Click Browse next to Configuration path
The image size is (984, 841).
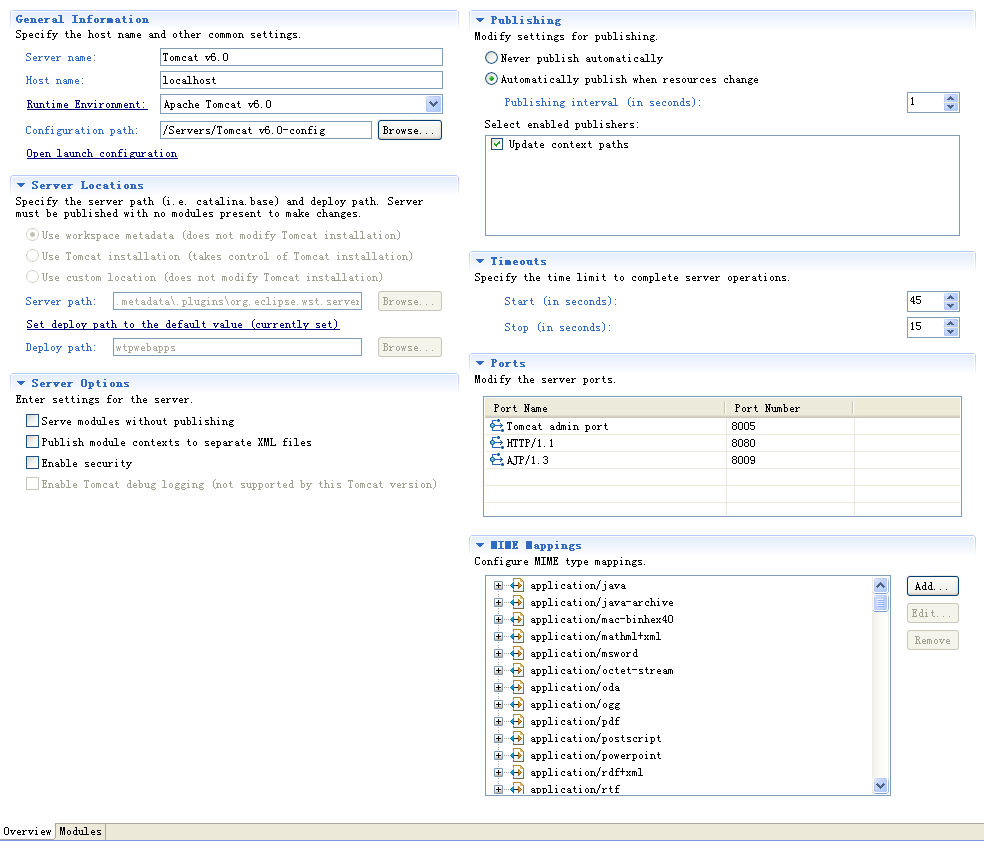[x=410, y=130]
